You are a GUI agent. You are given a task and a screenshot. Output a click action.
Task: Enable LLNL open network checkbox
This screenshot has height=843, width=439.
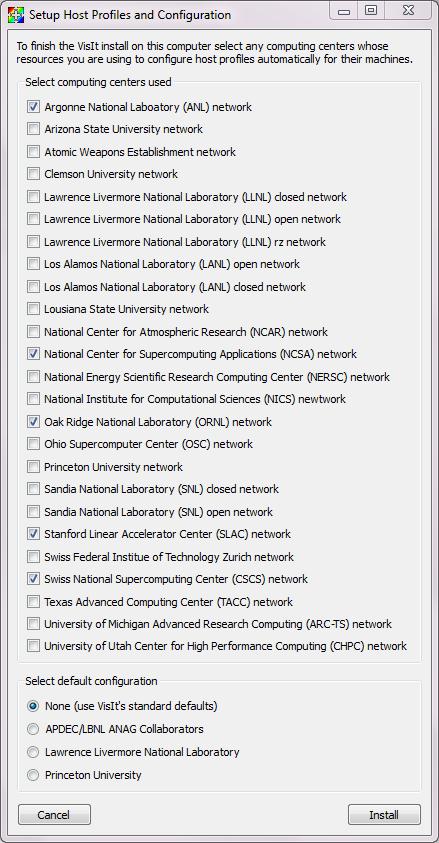pyautogui.click(x=34, y=219)
